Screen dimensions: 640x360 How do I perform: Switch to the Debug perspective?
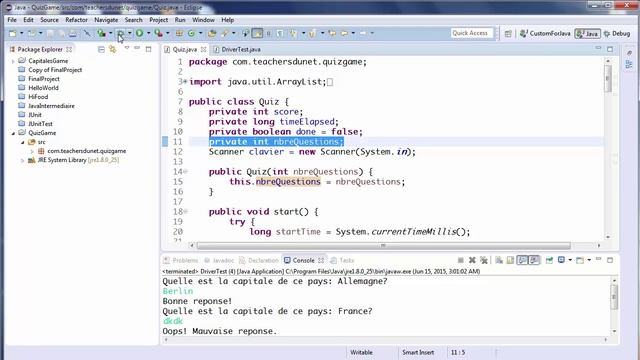pyautogui.click(x=617, y=33)
